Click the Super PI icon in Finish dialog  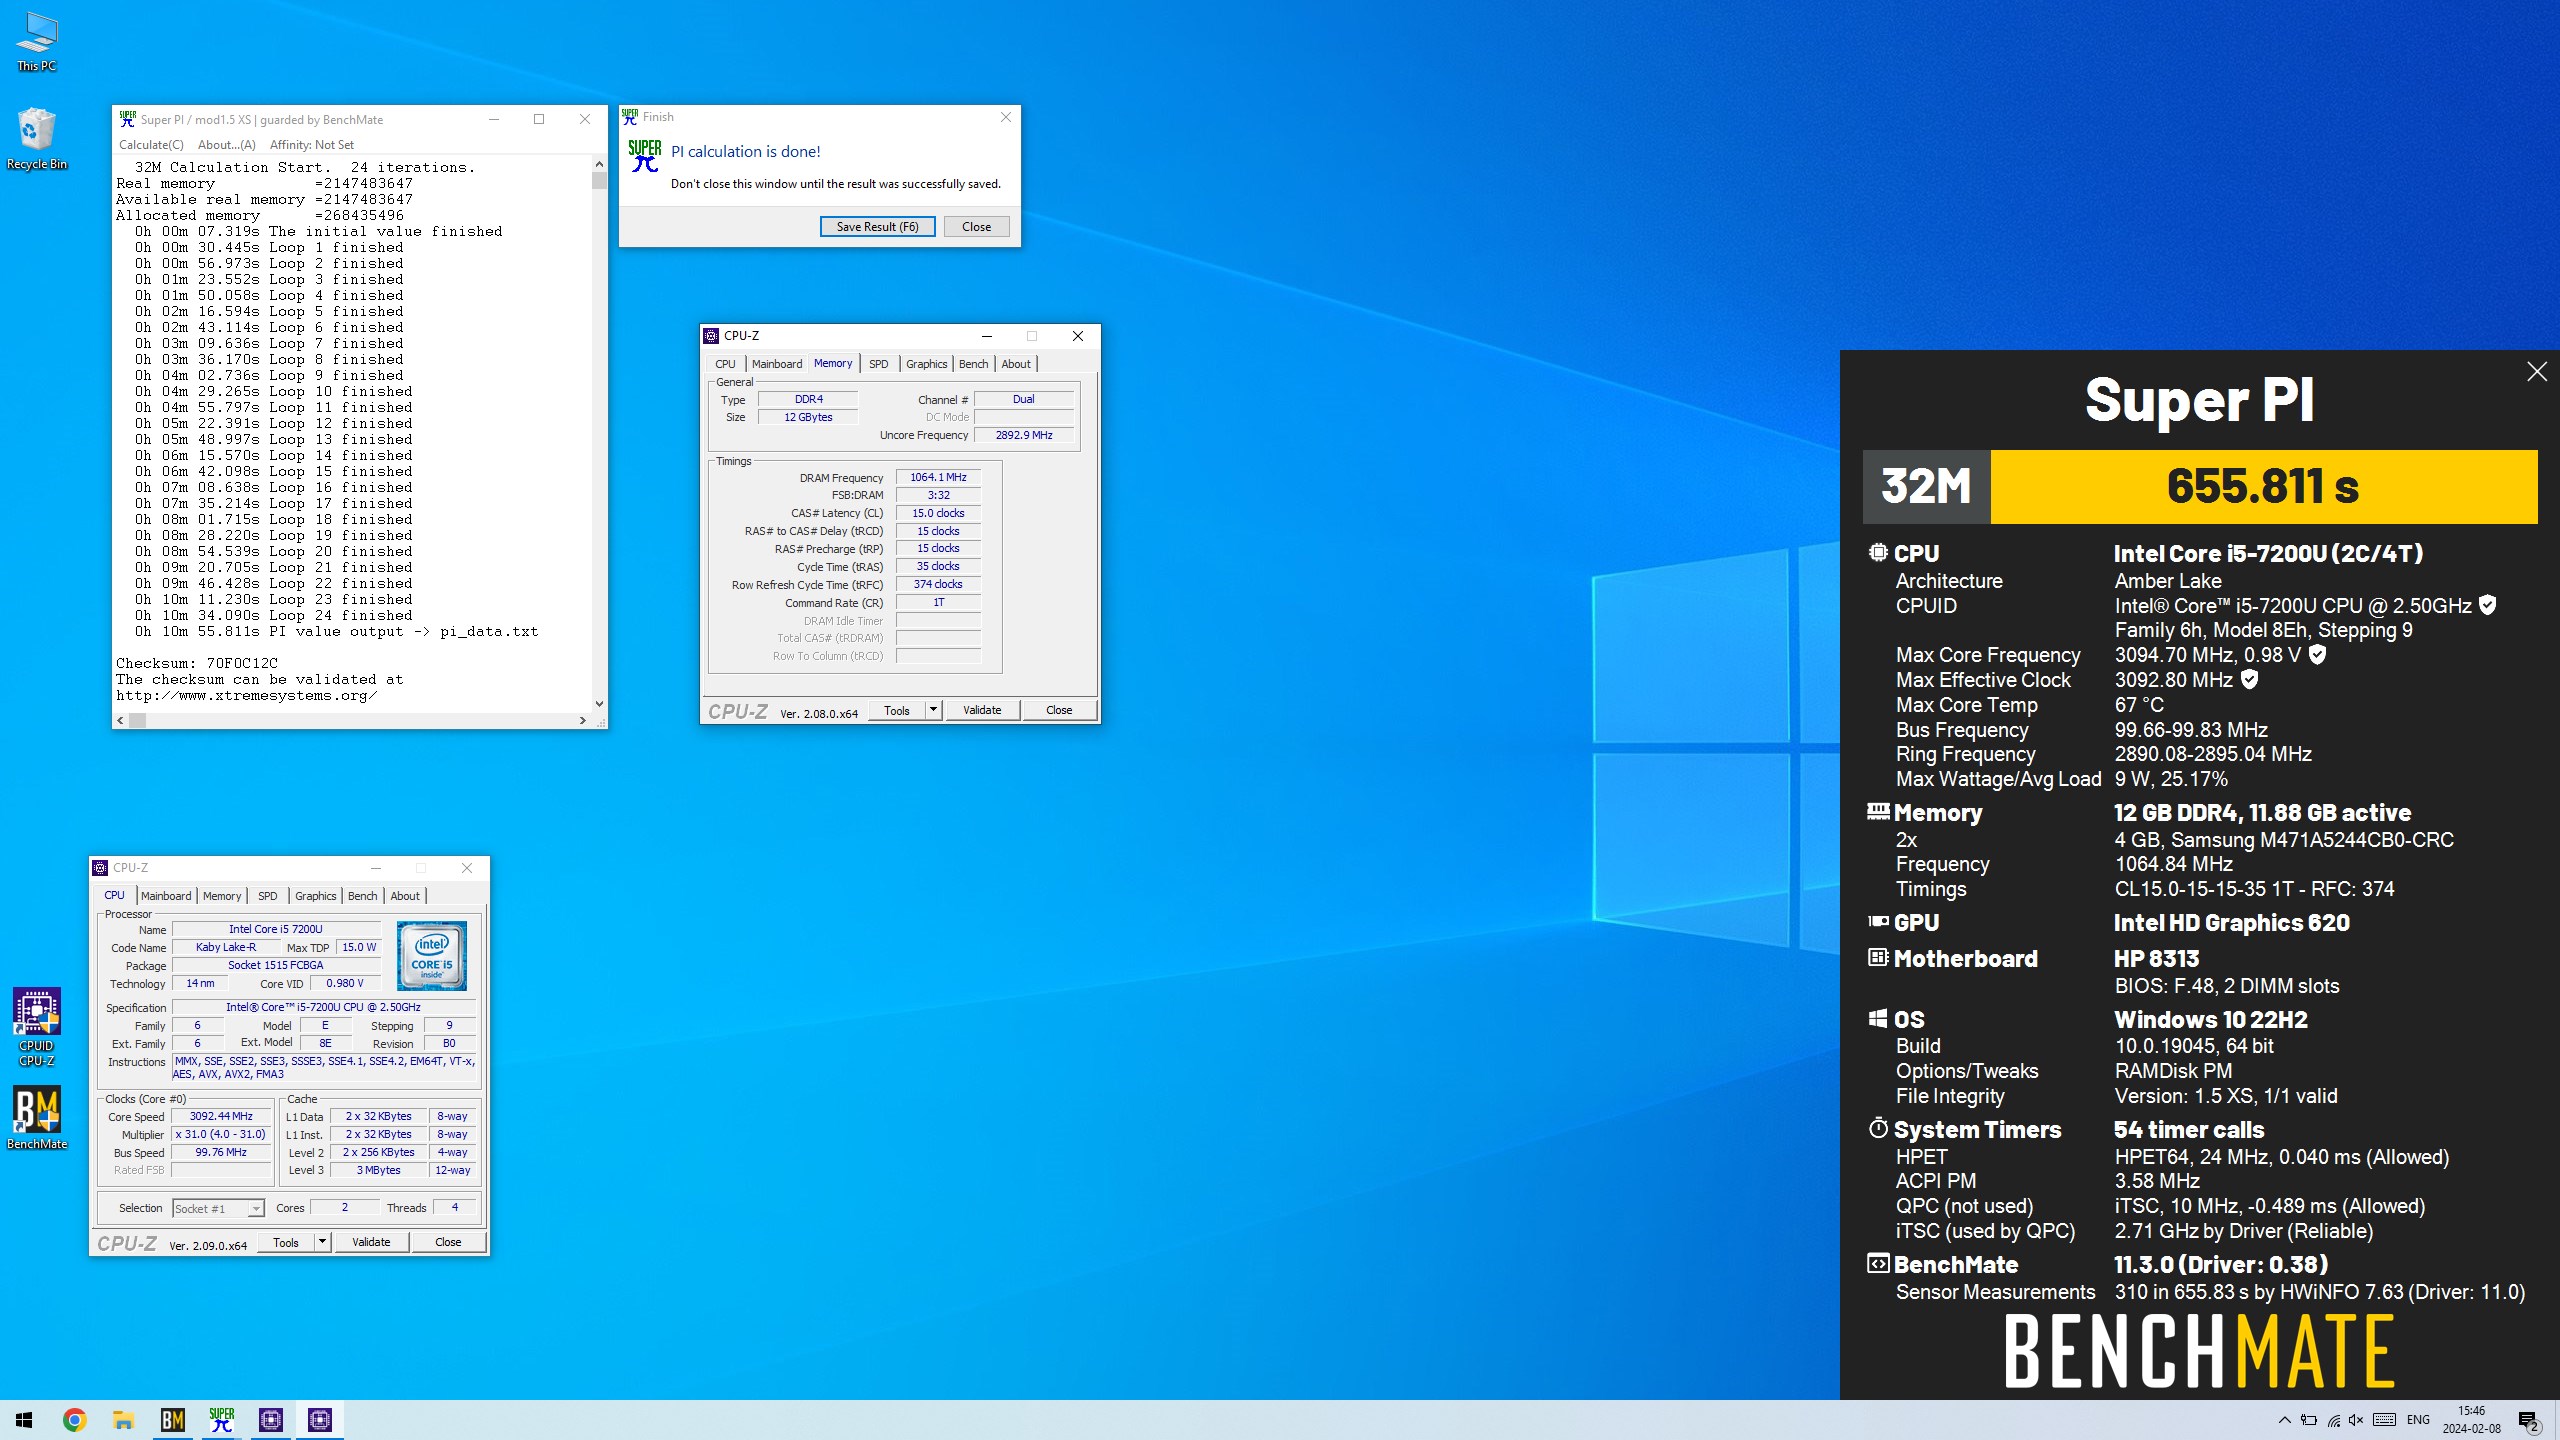pos(644,156)
